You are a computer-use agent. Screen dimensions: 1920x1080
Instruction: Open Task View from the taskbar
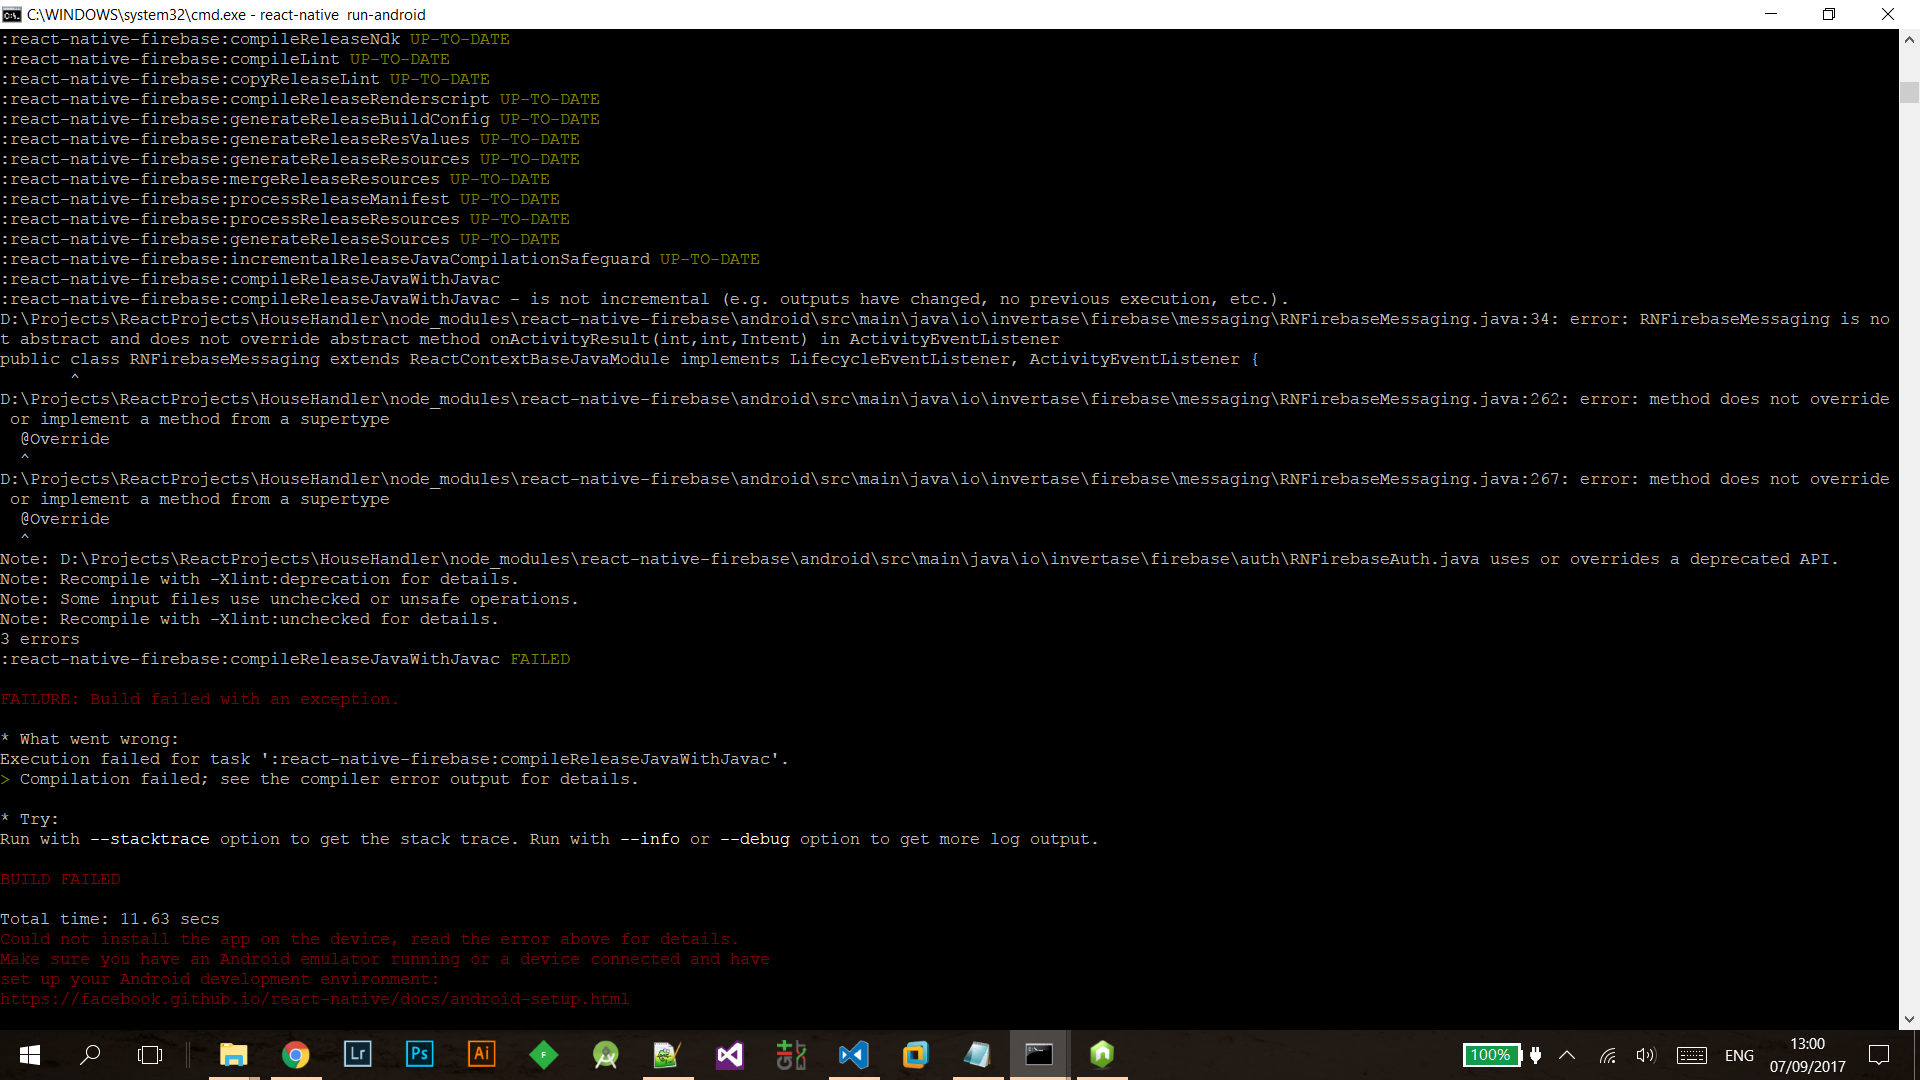[x=150, y=1055]
